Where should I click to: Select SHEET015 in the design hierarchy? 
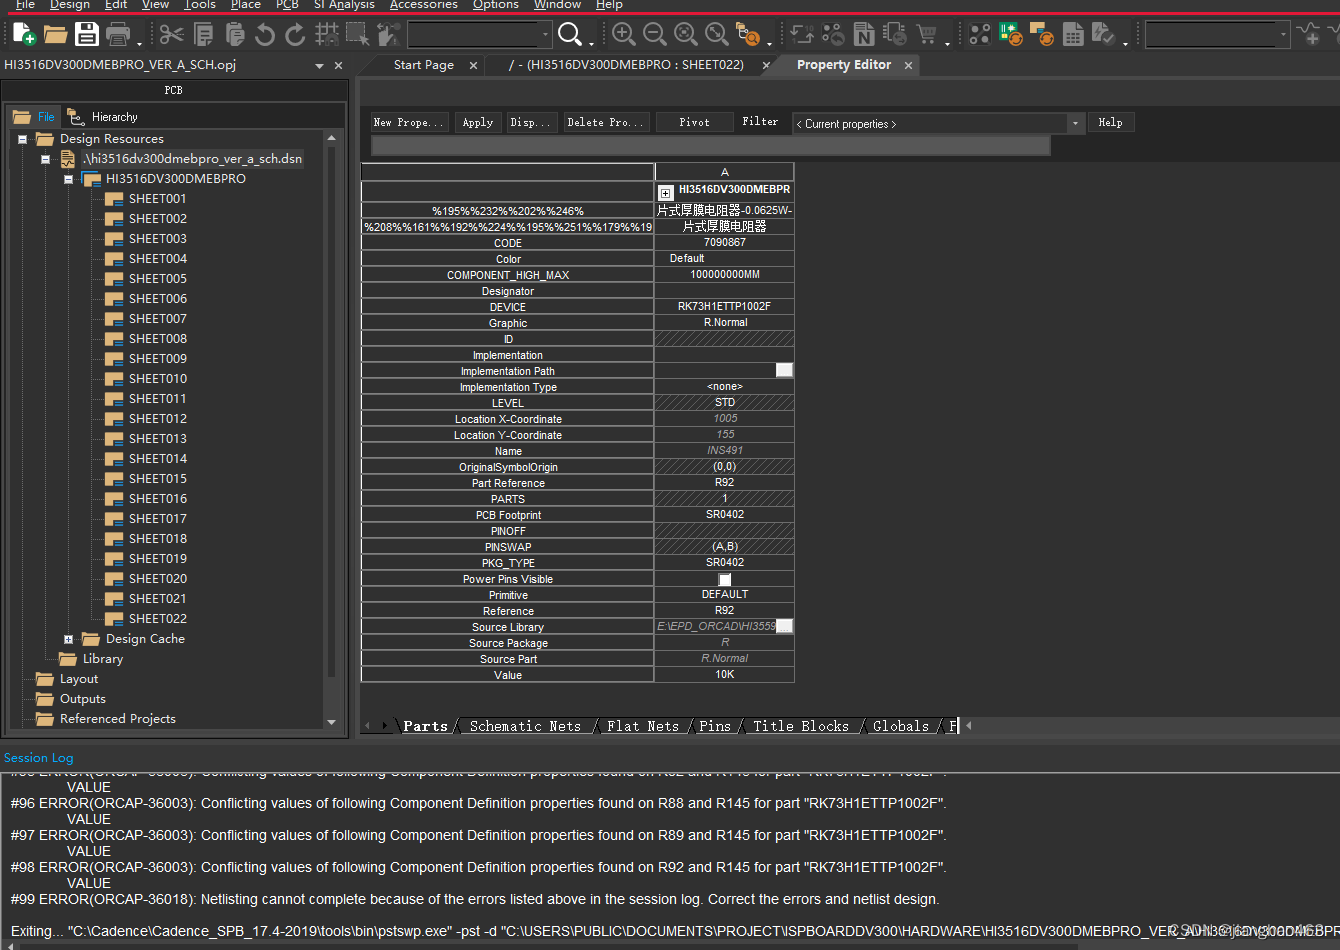(157, 478)
